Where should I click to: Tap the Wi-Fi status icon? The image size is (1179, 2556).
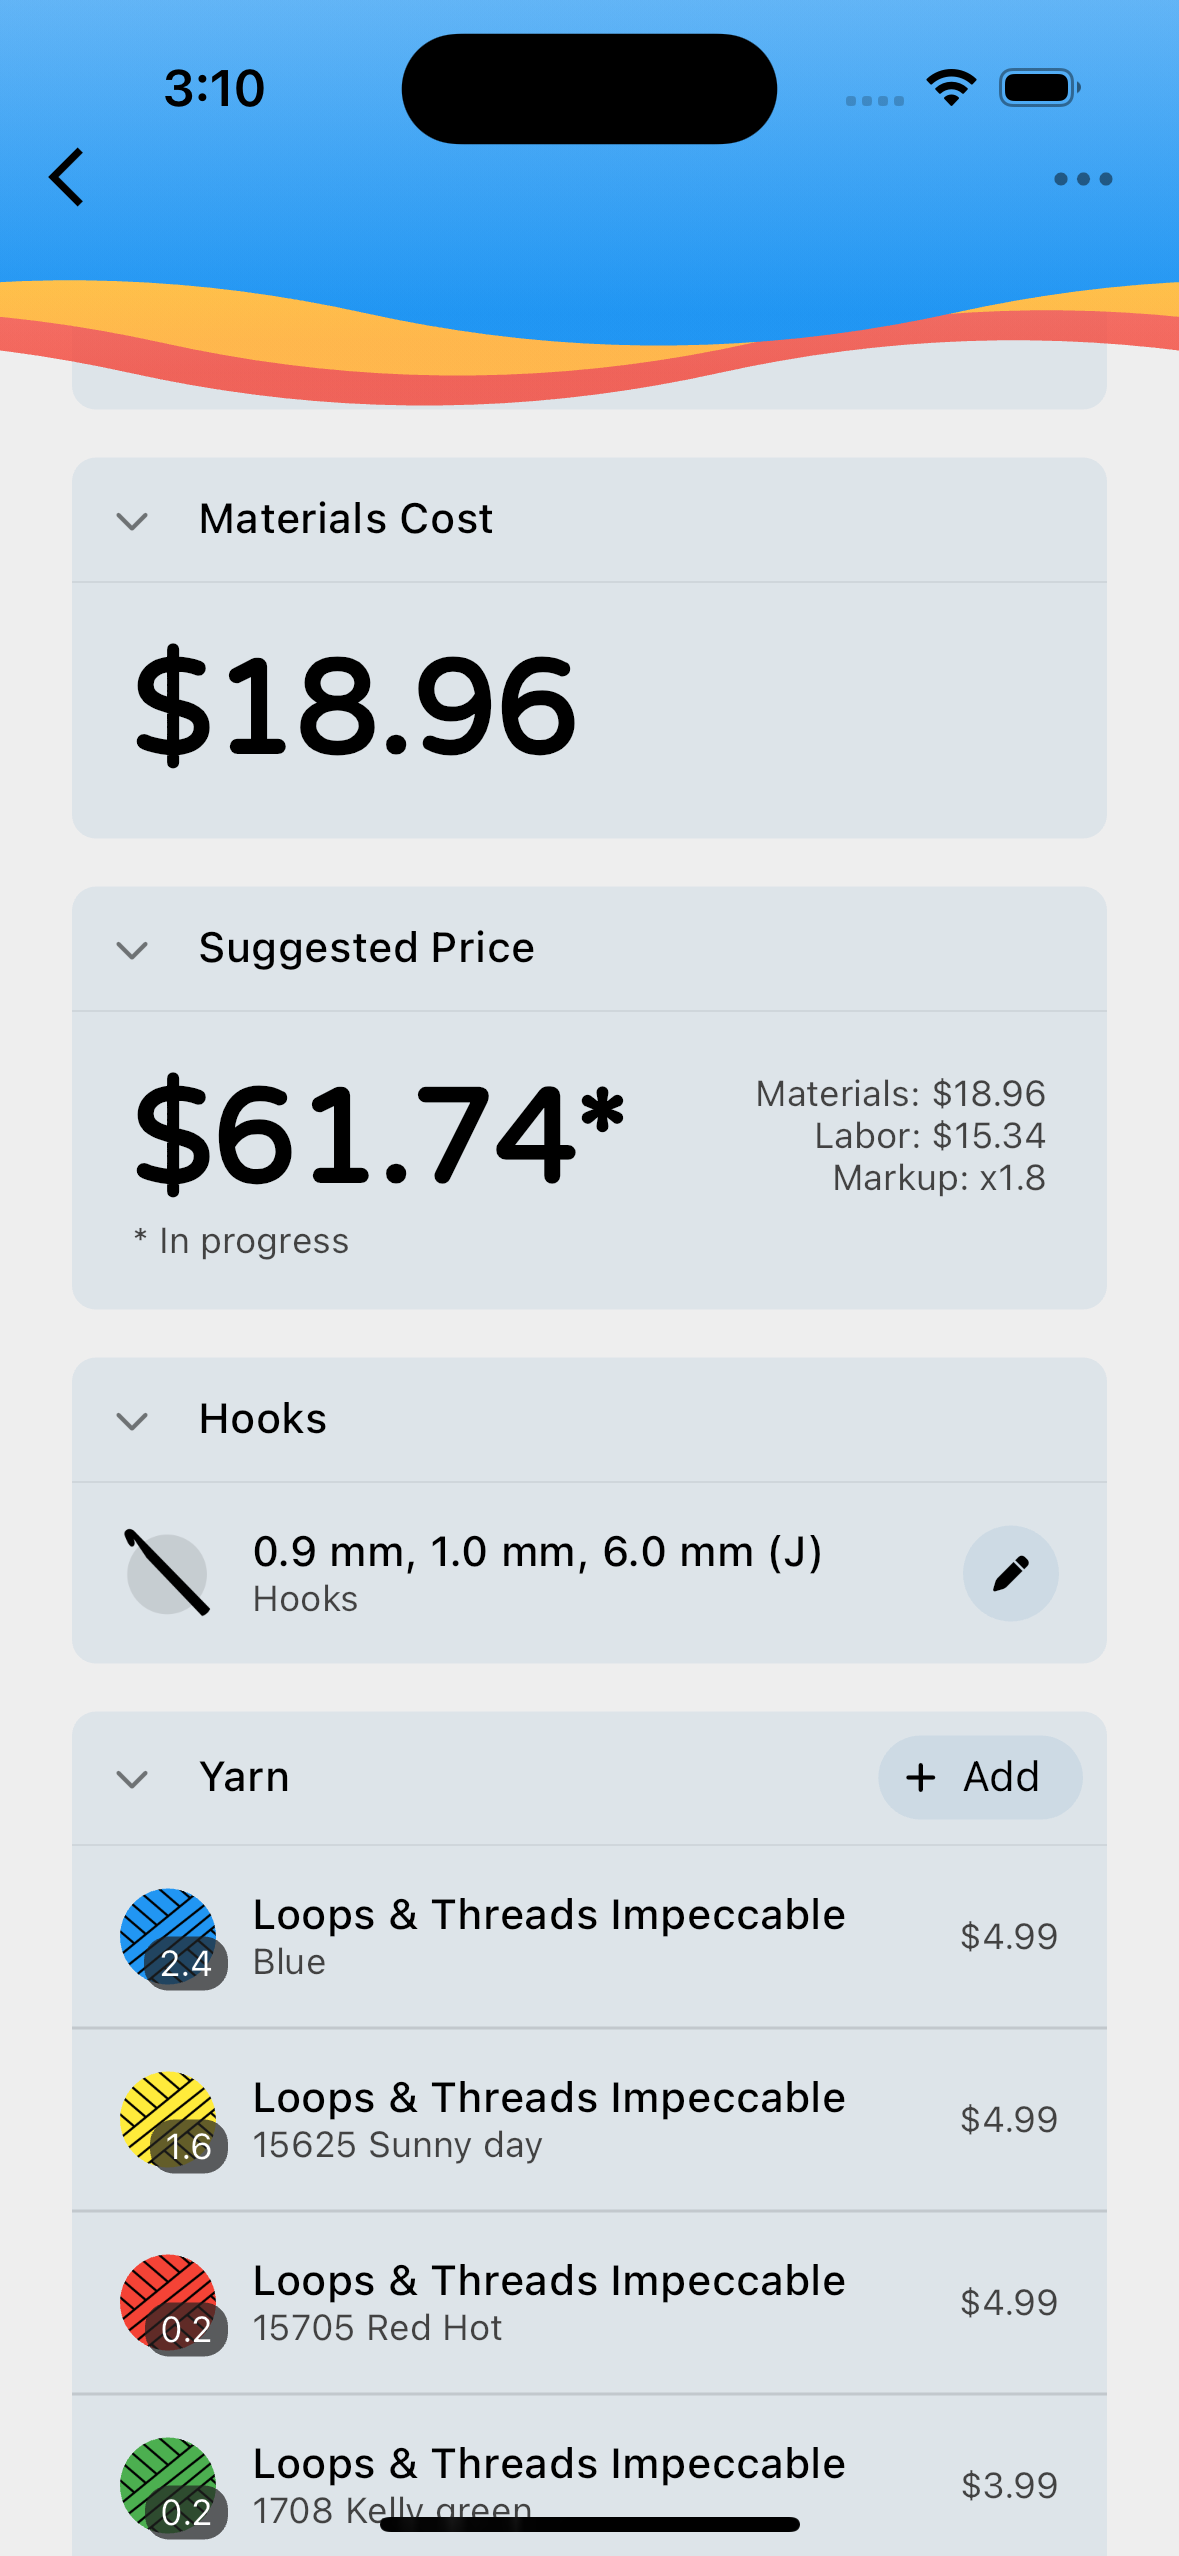[952, 88]
